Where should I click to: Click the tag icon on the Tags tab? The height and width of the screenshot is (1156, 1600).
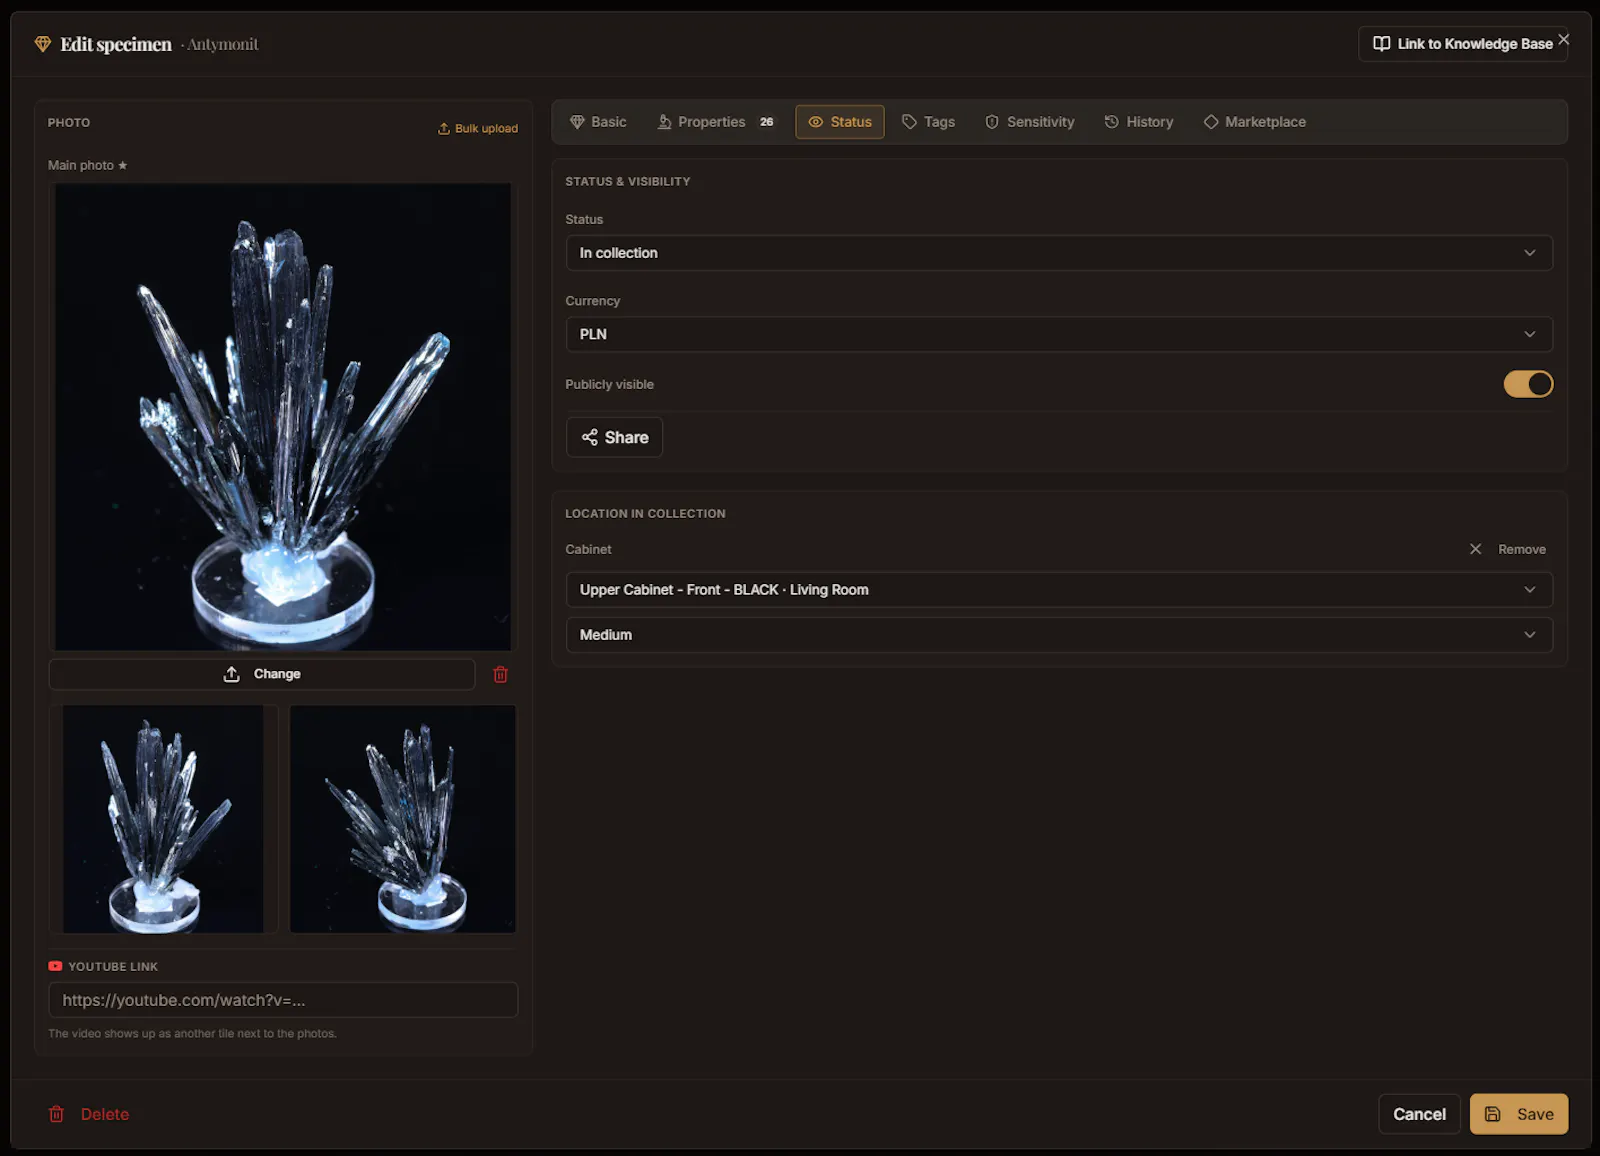[x=909, y=122]
